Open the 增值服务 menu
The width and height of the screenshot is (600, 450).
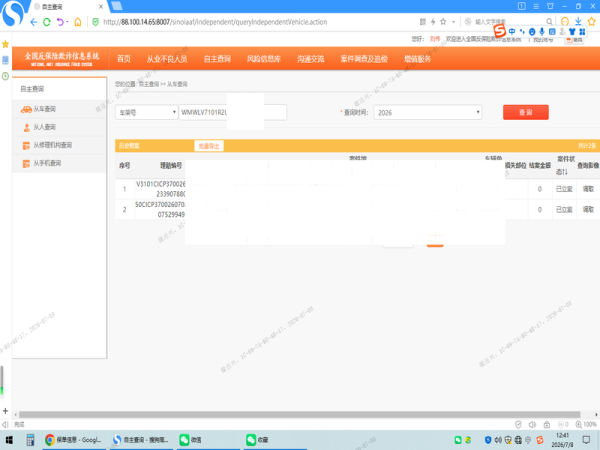click(417, 59)
